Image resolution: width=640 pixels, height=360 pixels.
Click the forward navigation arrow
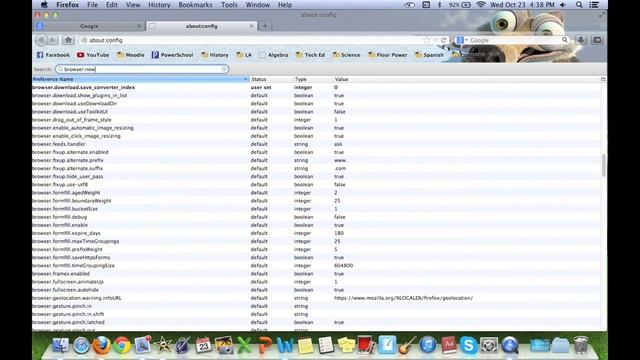[x=53, y=40]
